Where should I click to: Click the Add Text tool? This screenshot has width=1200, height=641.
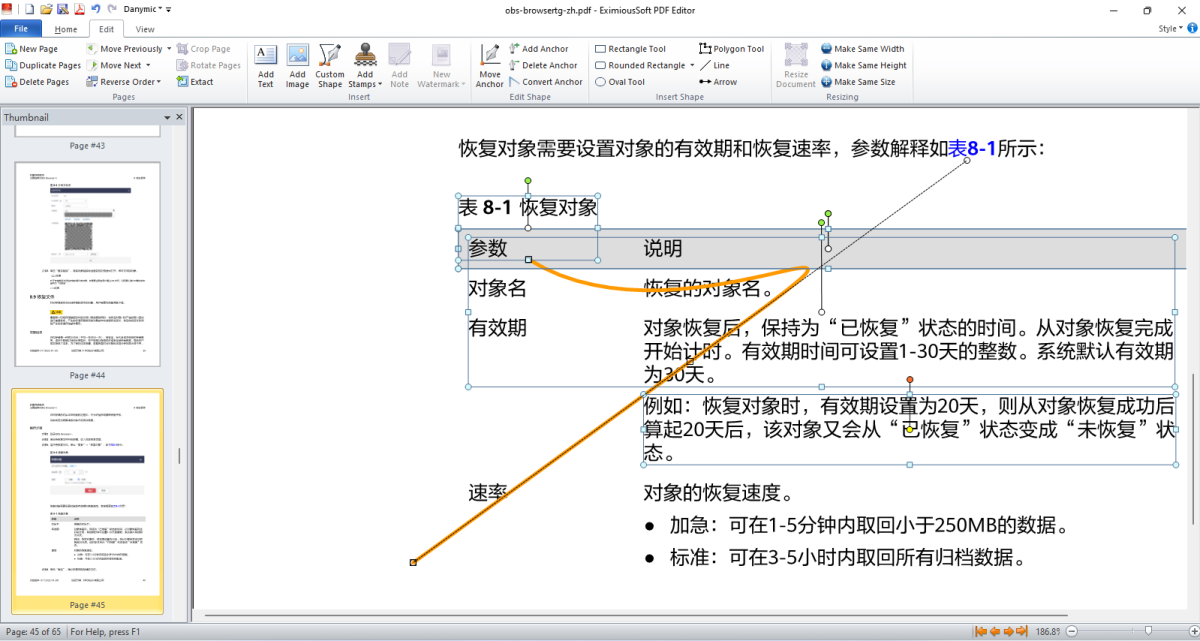(265, 65)
